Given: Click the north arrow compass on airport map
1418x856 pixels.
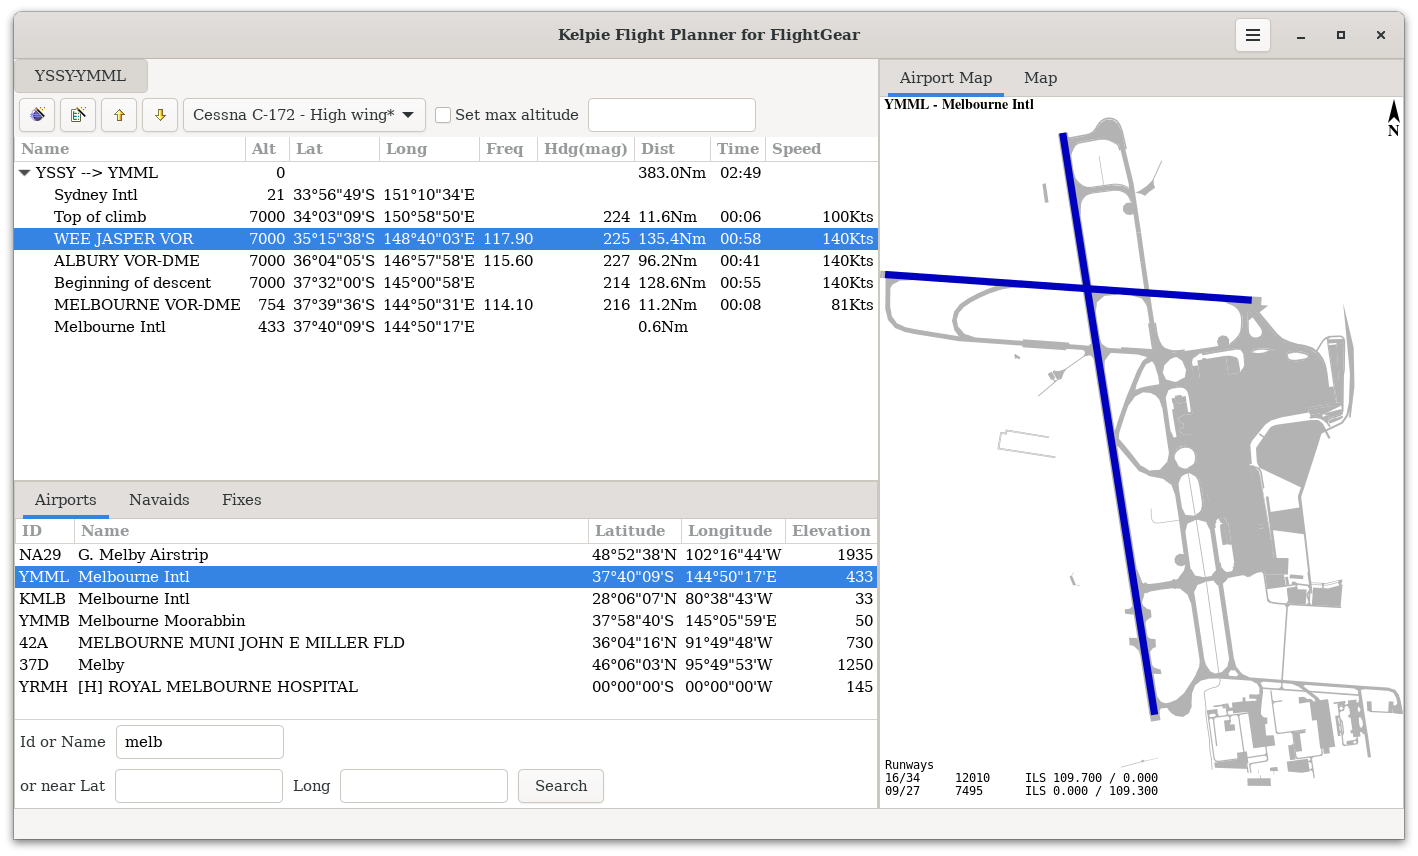Looking at the screenshot, I should (1393, 118).
